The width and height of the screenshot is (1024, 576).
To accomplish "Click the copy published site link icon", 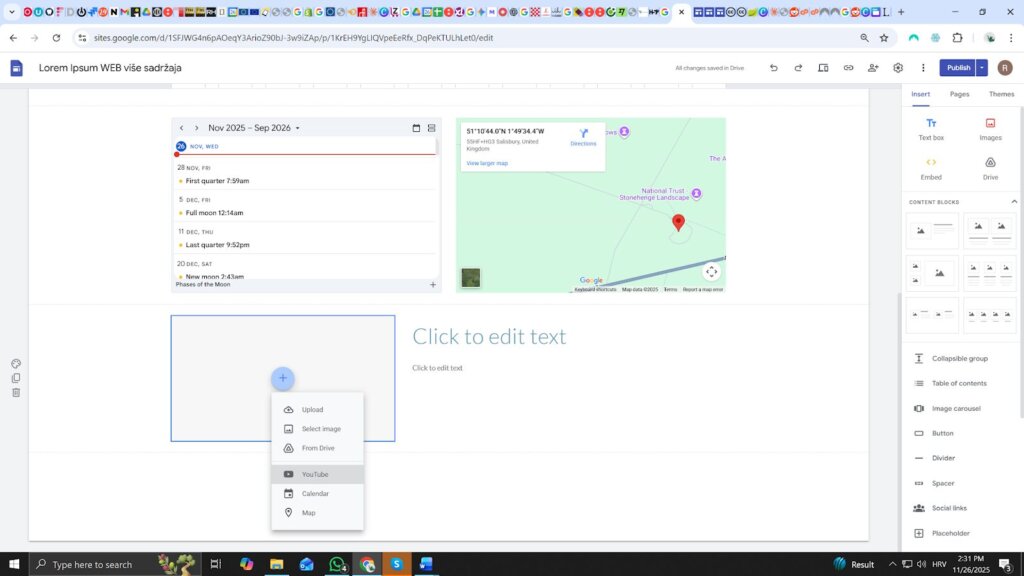I will tap(848, 68).
